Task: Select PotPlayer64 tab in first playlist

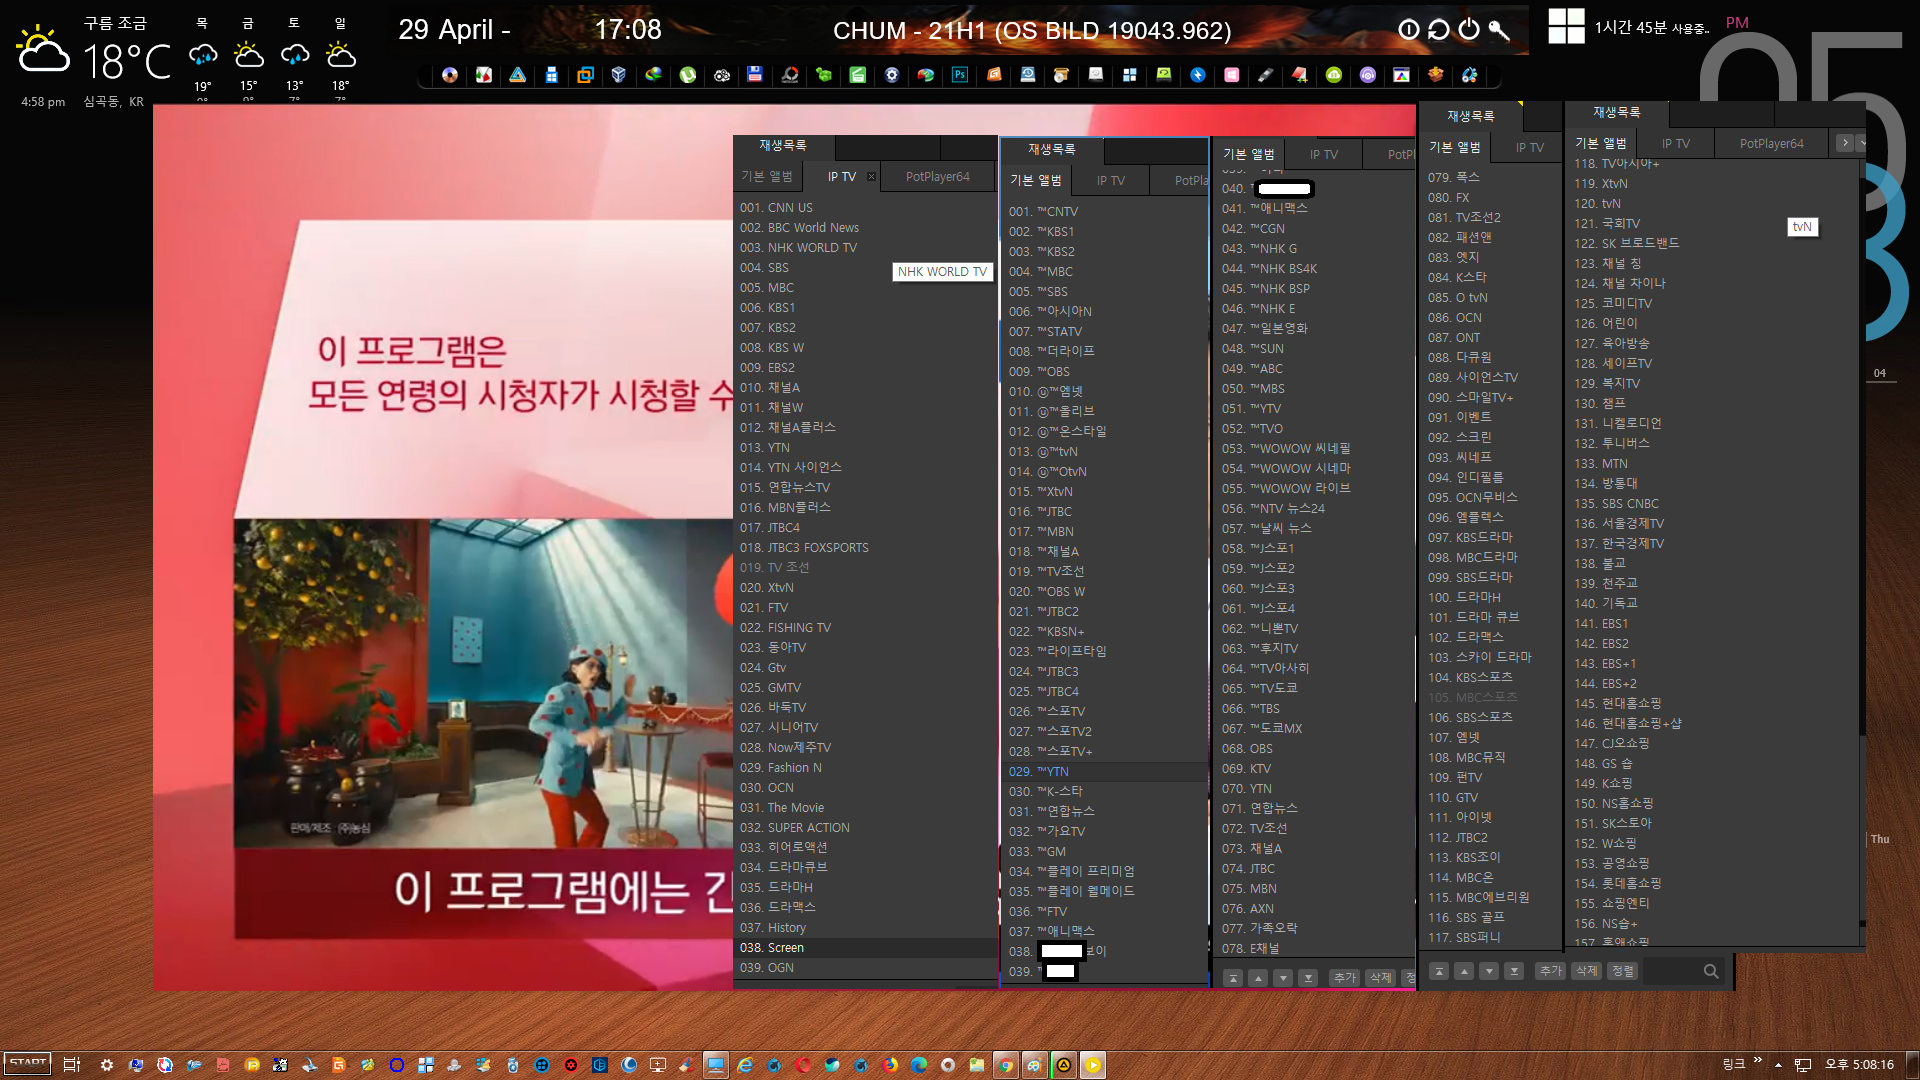Action: point(938,177)
